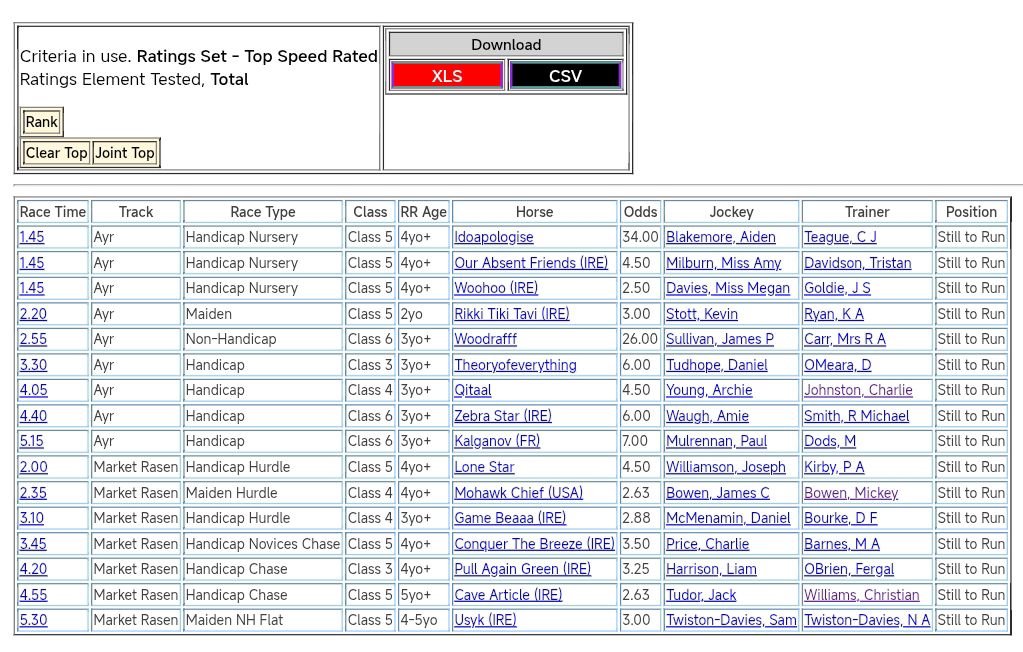
Task: Open the 2.20 Ayr race time link
Action: [x=33, y=314]
